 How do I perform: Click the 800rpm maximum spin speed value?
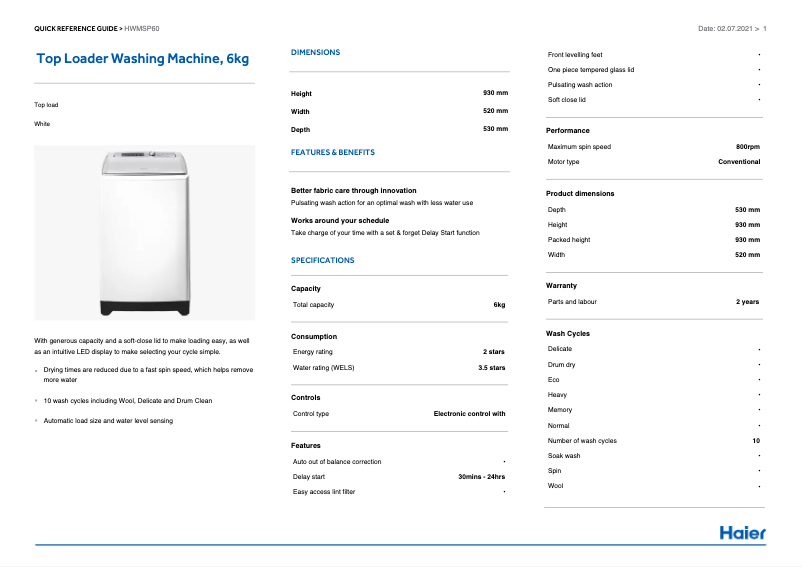click(x=747, y=146)
